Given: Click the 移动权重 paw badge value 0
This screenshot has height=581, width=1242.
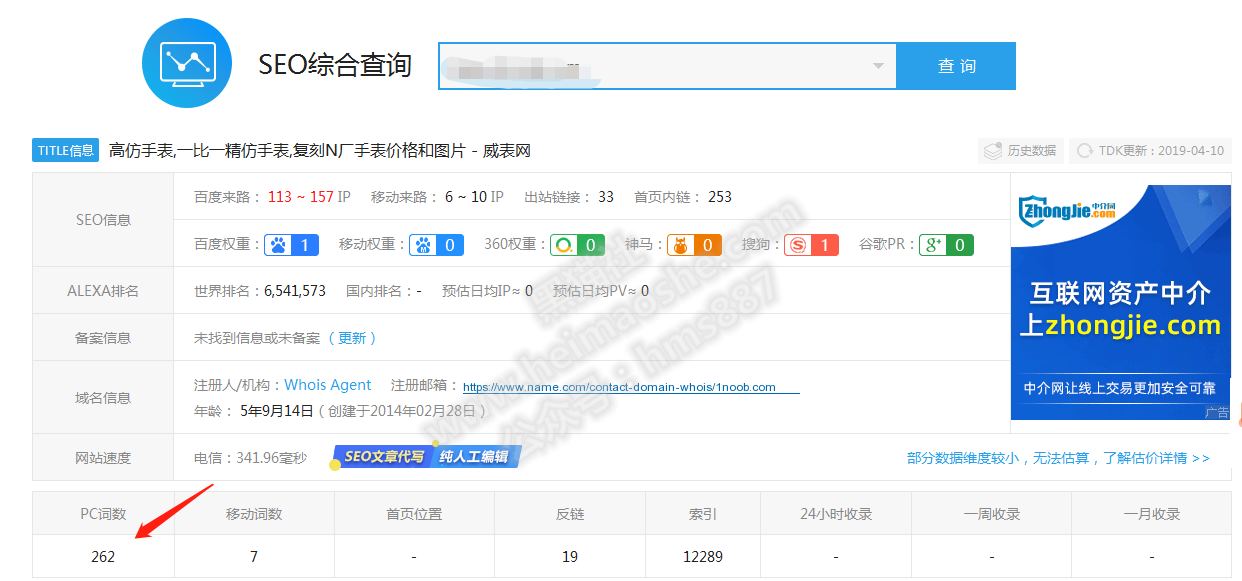Looking at the screenshot, I should pyautogui.click(x=436, y=244).
